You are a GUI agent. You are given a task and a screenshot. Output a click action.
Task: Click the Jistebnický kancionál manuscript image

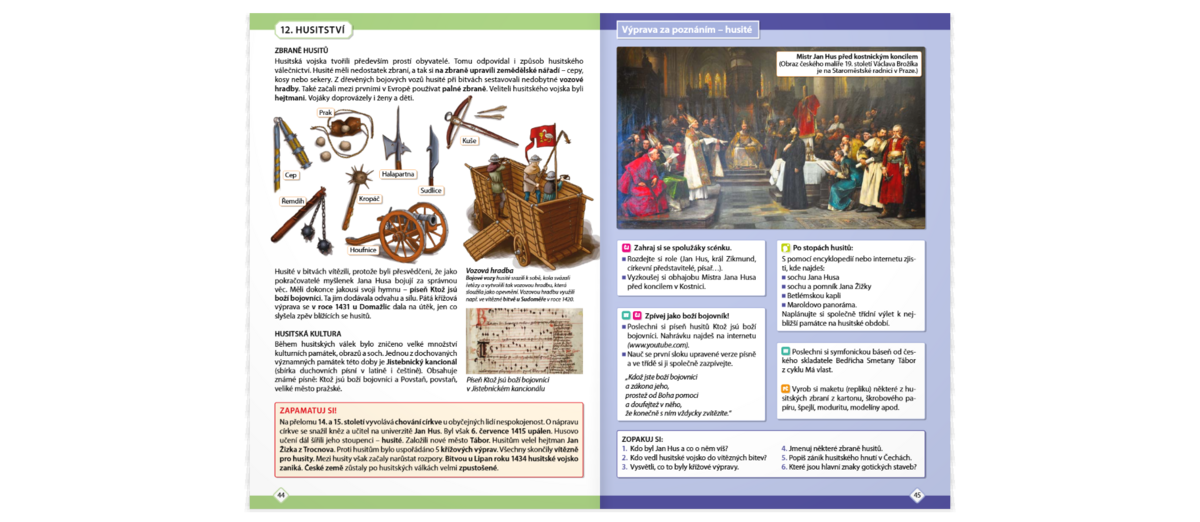coord(524,341)
